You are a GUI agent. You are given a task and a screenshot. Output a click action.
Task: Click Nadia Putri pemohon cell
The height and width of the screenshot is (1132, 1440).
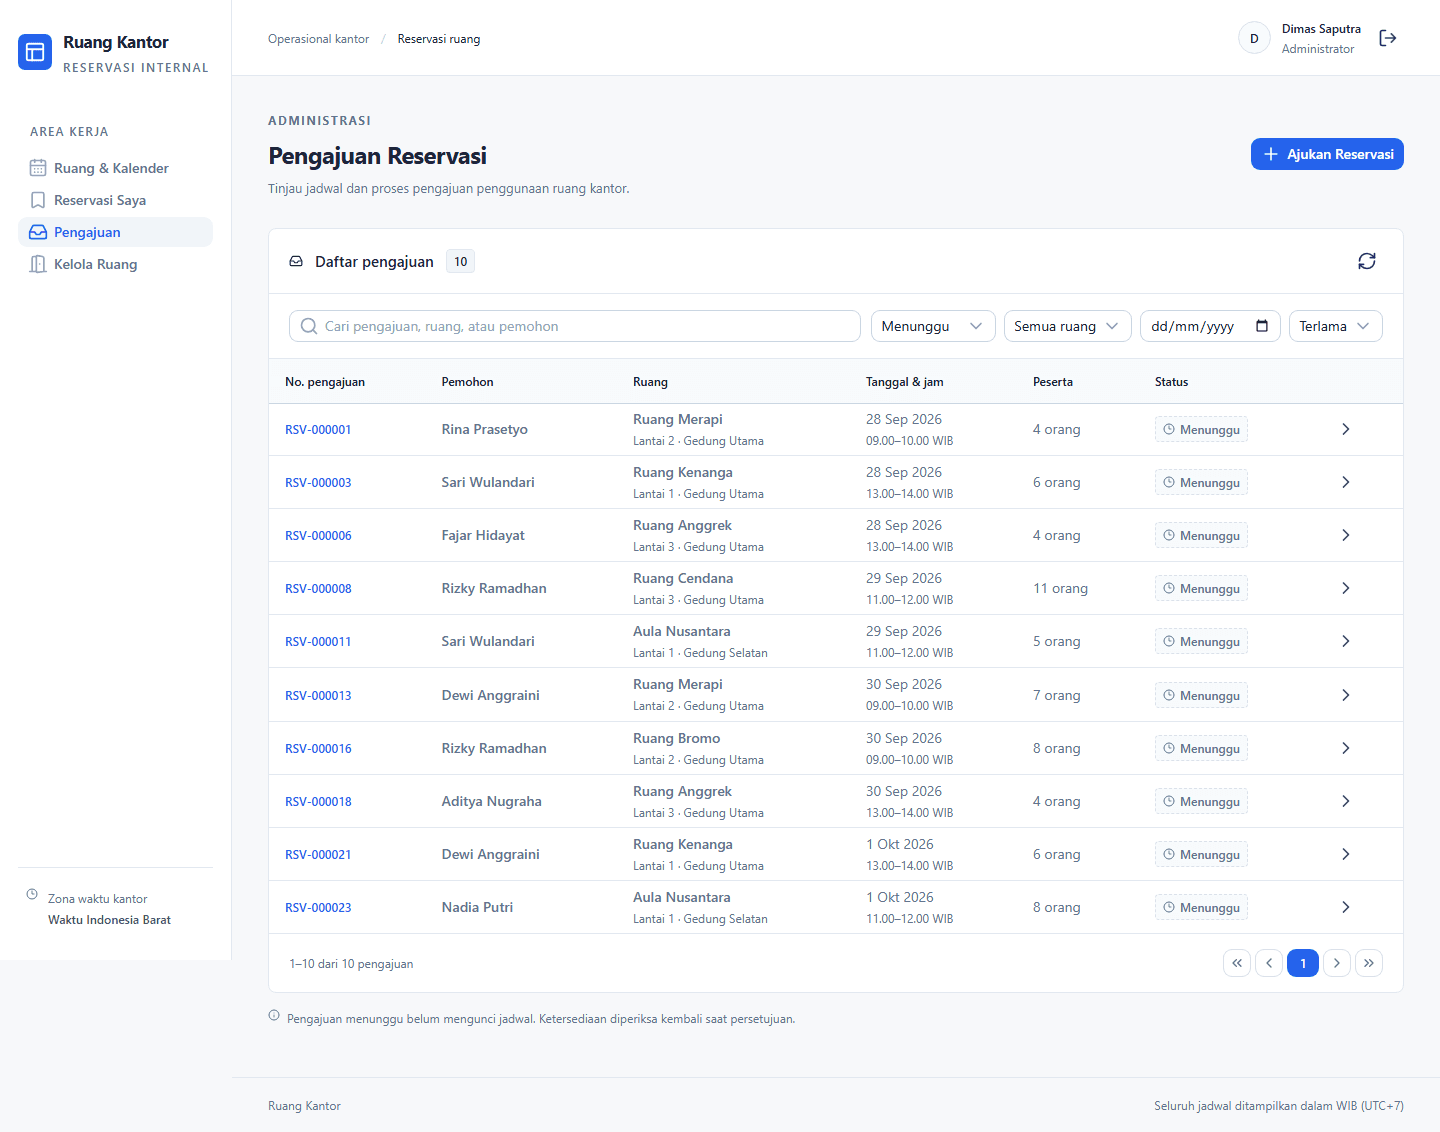click(477, 907)
